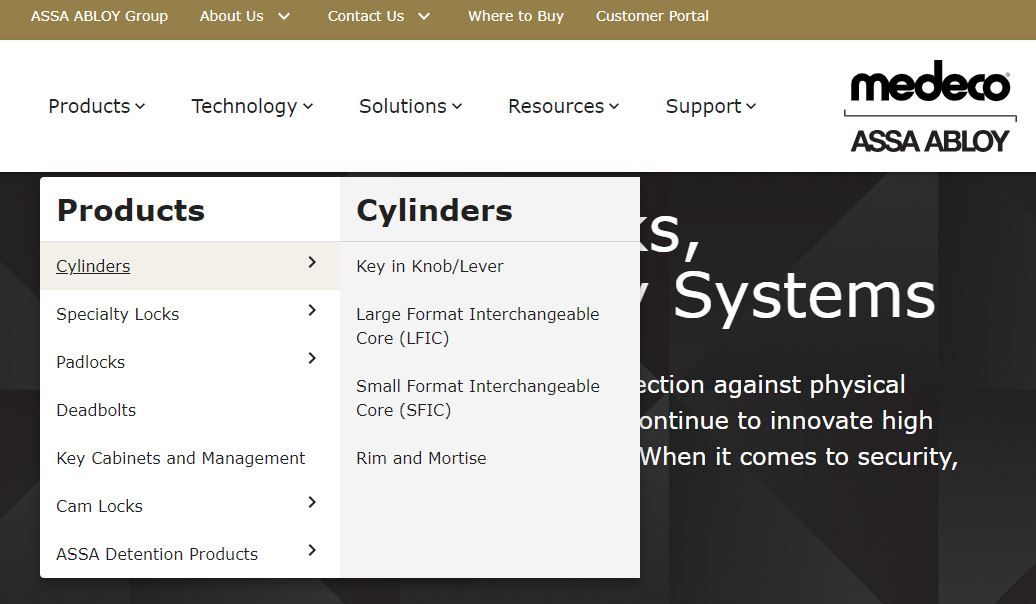The height and width of the screenshot is (604, 1036).
Task: Open the Solutions navigation menu
Action: 410,106
